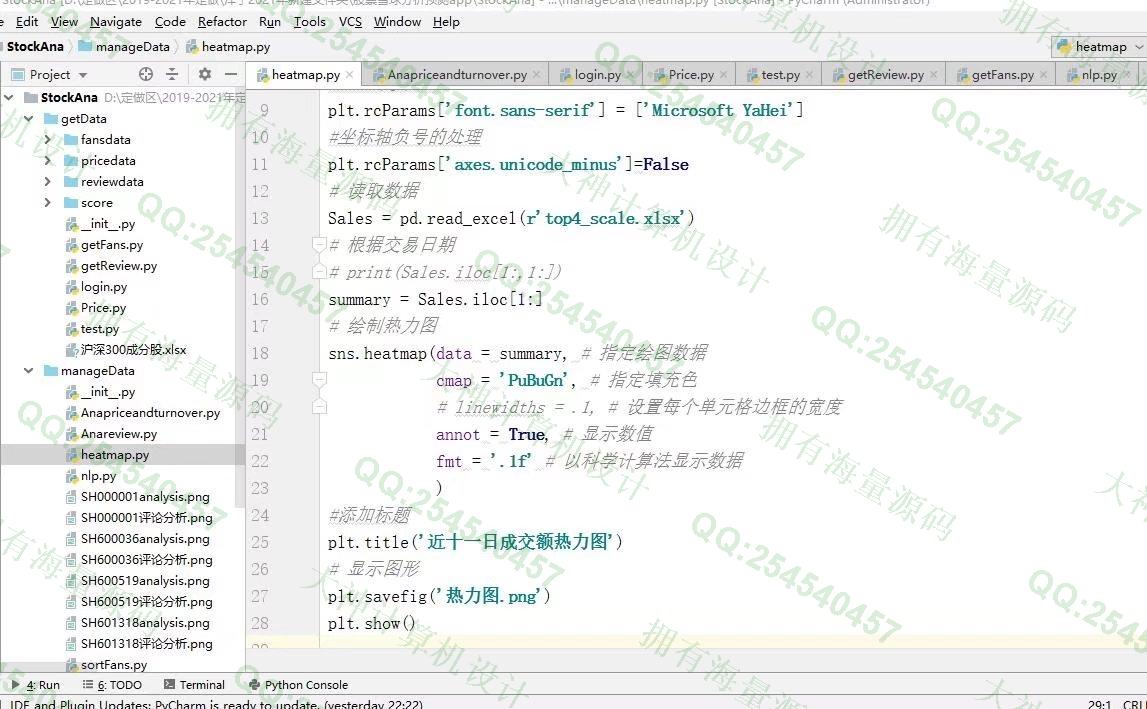This screenshot has height=709, width=1147.
Task: Select 沪深300成分股.xlsx file in tree
Action: click(133, 350)
